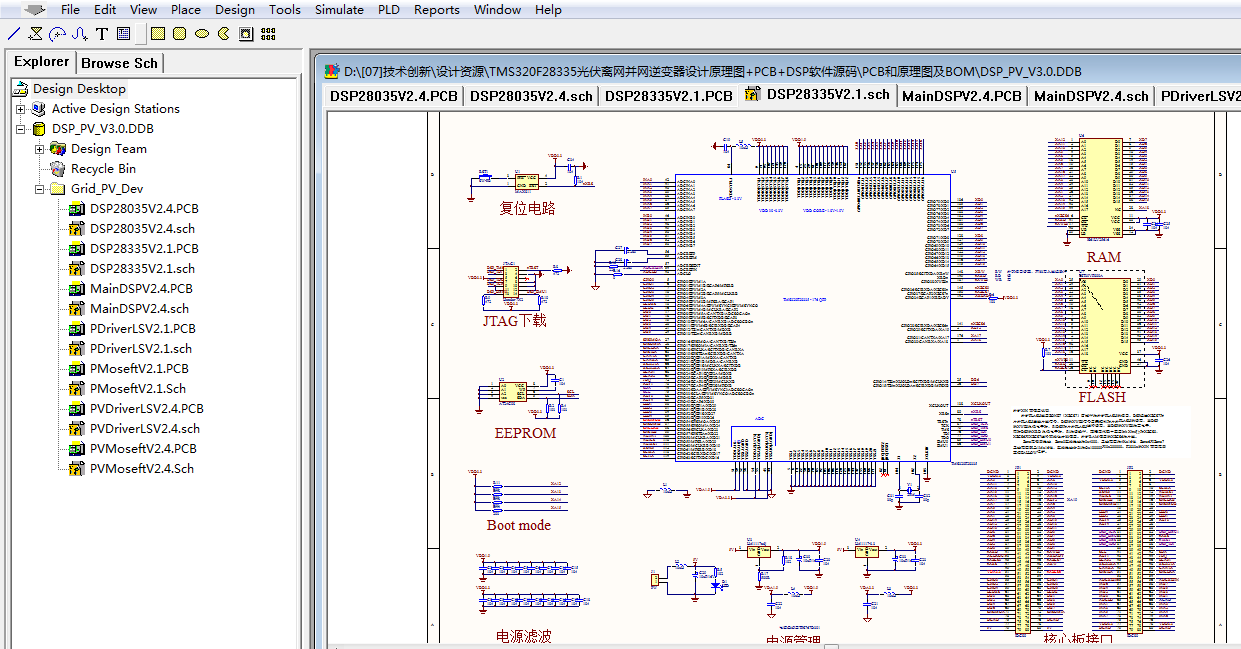Click the FLASH label on the schematic
1241x649 pixels.
coord(1102,397)
